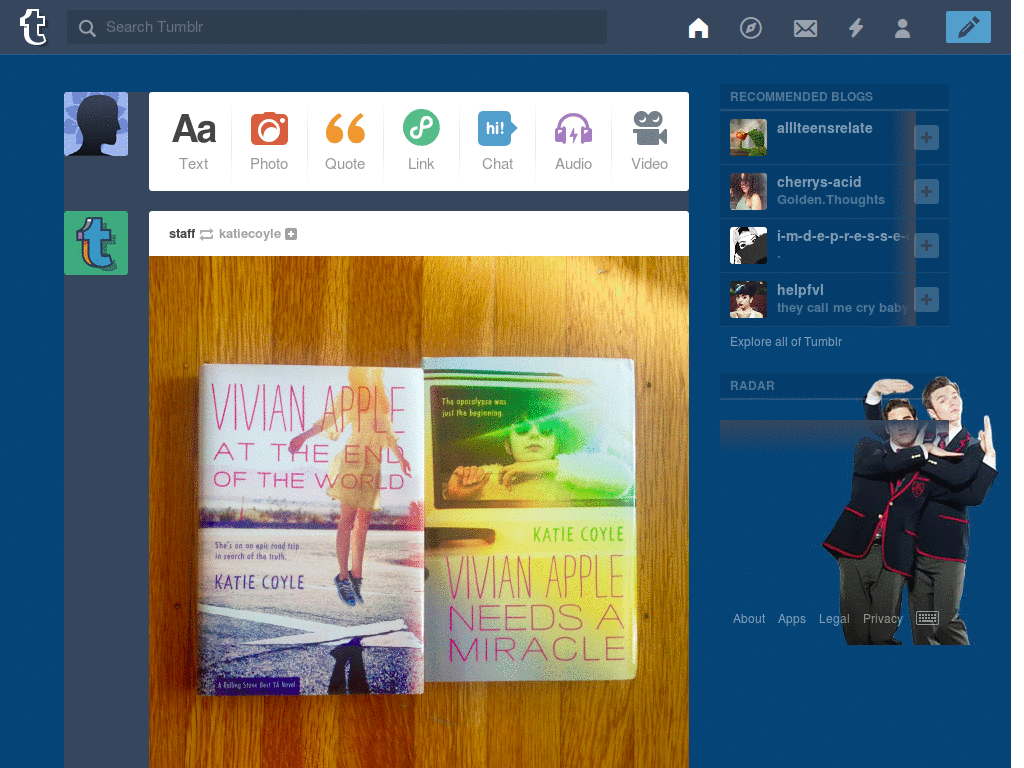Click allteensrelate avatar thumbnail
1024x768 pixels.
748,138
